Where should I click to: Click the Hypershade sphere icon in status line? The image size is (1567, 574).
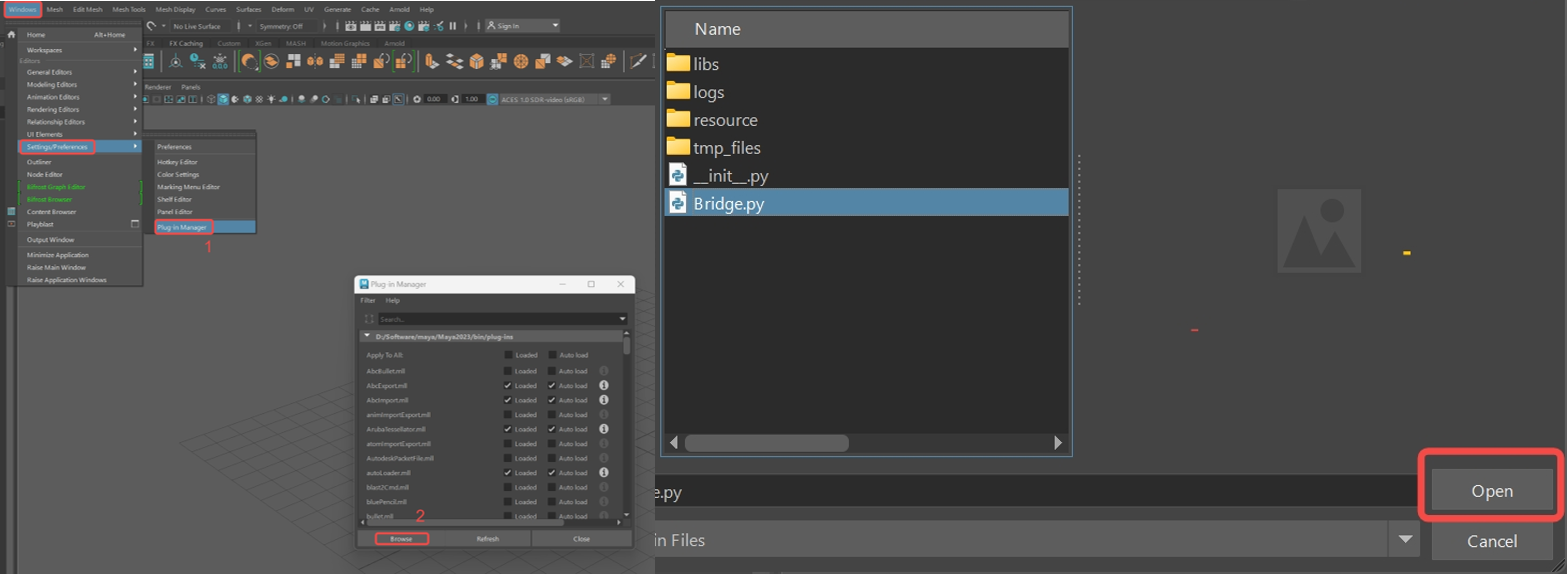tap(410, 26)
